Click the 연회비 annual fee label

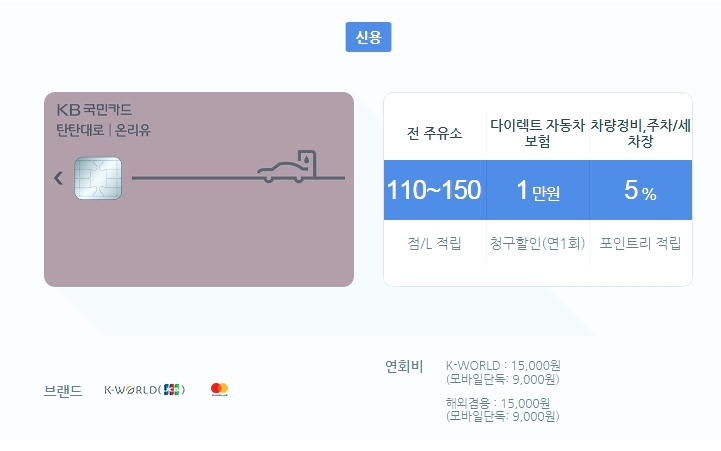(404, 366)
